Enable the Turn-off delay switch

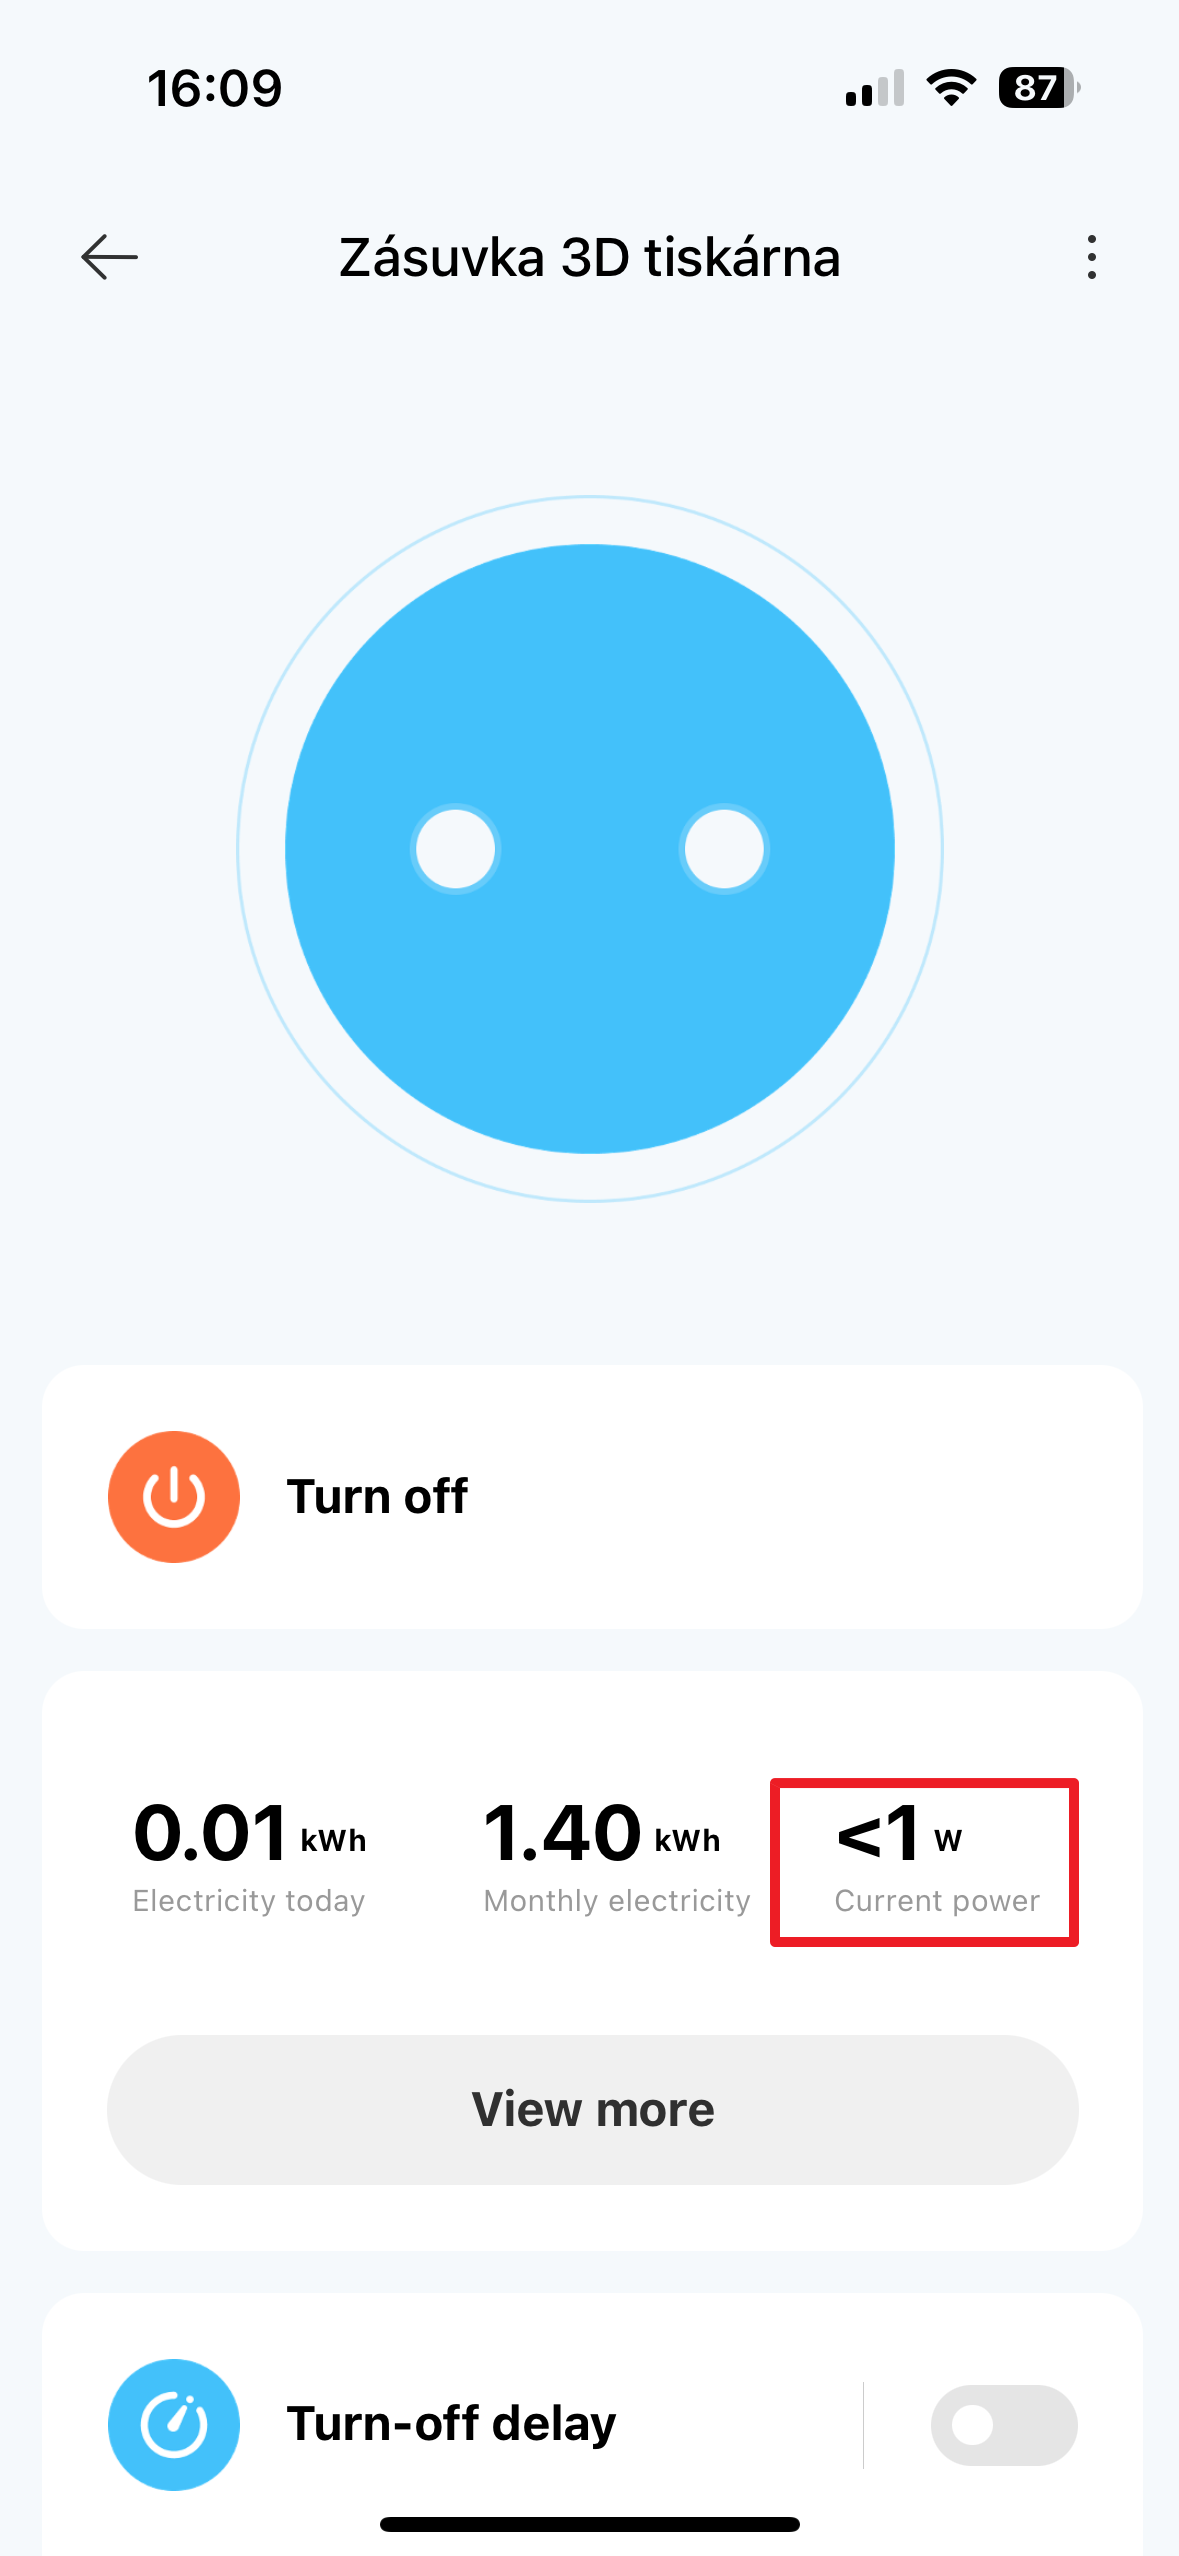coord(1003,2425)
